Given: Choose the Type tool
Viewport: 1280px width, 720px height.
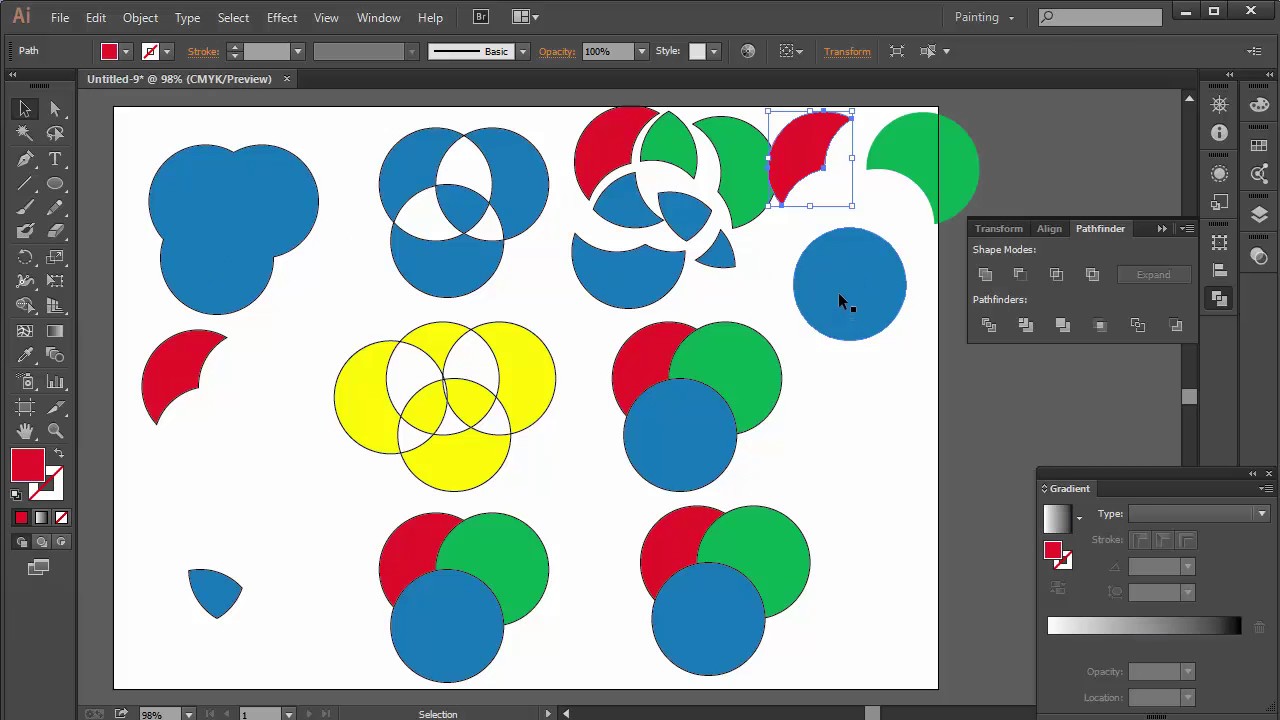Looking at the screenshot, I should click(x=55, y=160).
